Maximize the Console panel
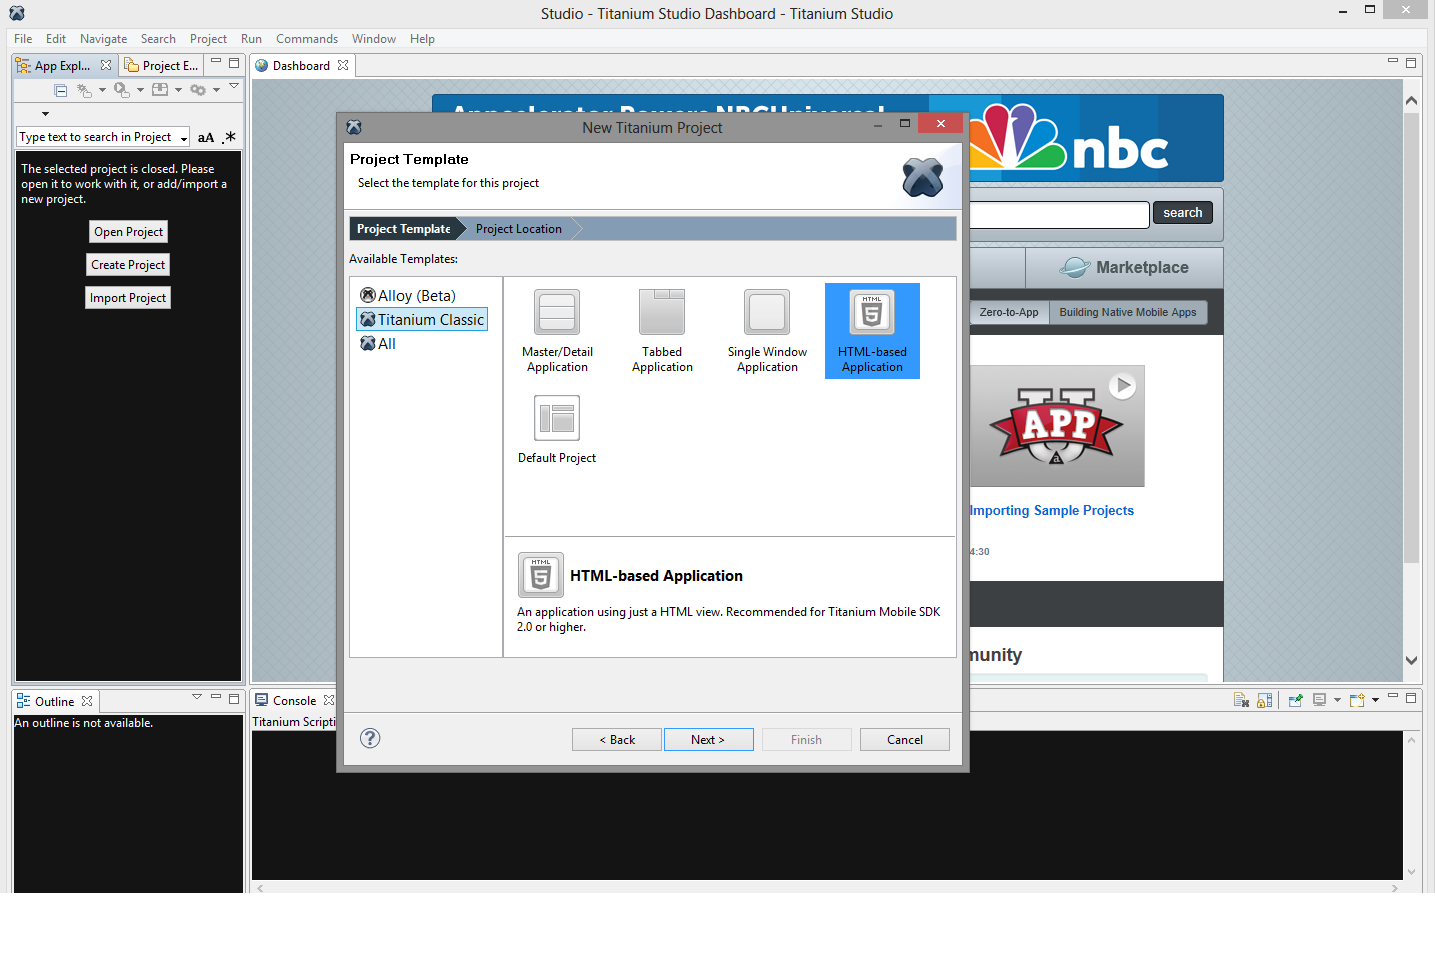The image size is (1435, 960). click(x=1411, y=698)
